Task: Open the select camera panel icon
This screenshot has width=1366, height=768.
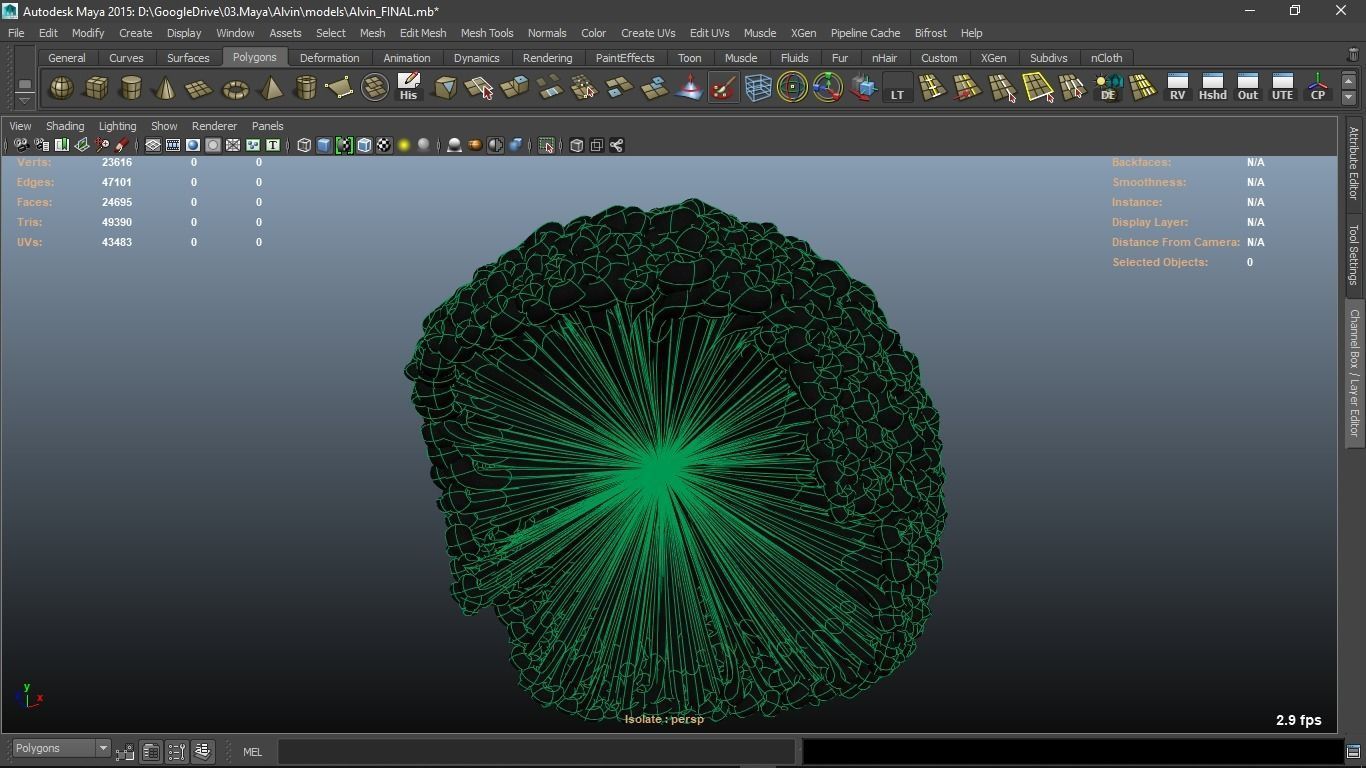Action: (x=21, y=146)
